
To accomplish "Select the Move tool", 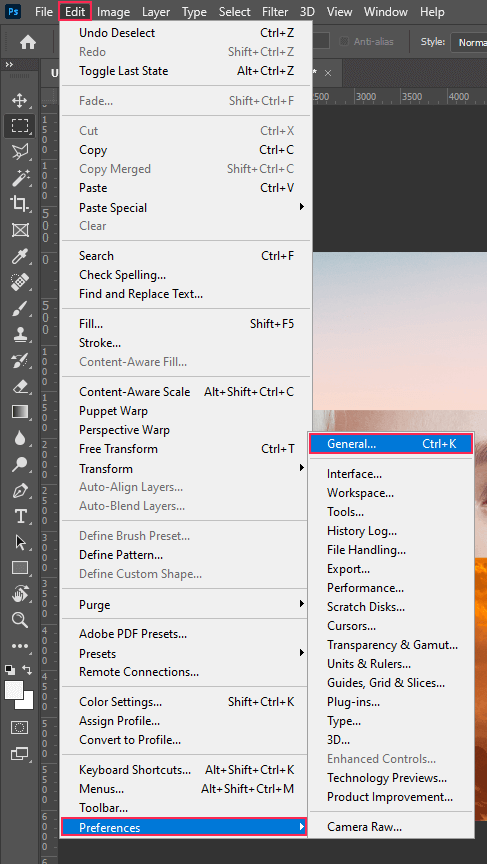I will pos(20,101).
